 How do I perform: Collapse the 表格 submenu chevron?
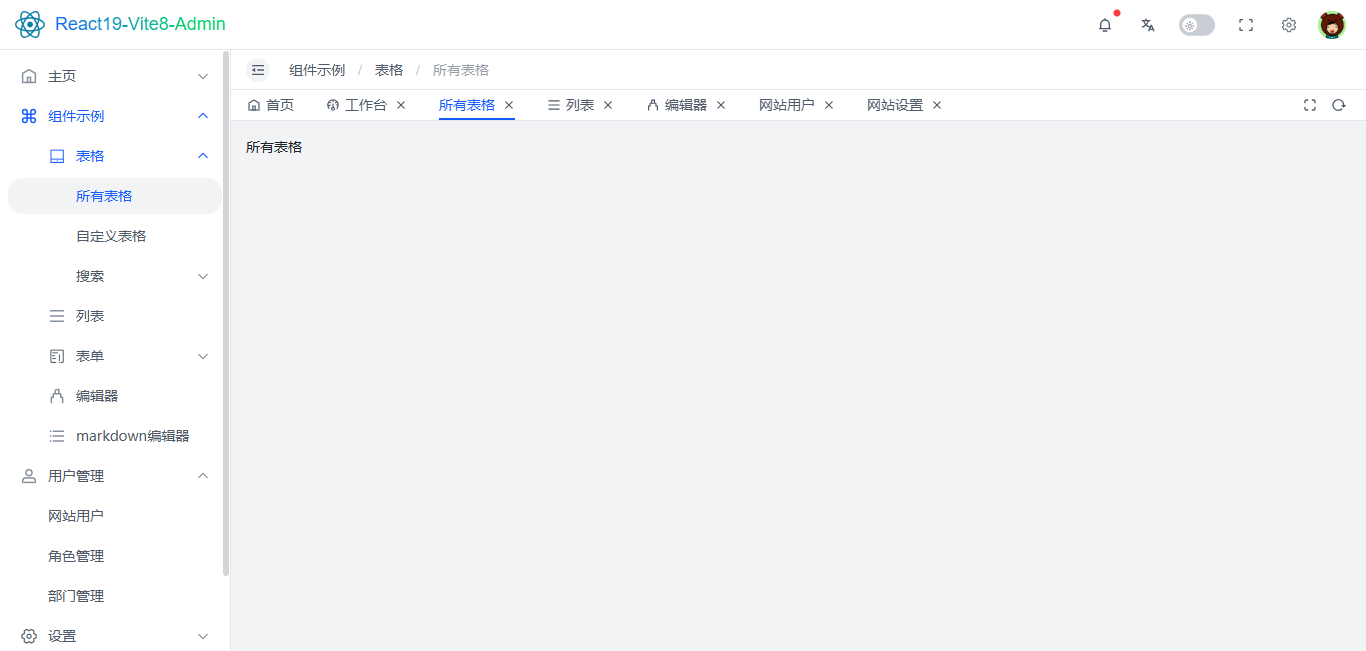(x=203, y=156)
